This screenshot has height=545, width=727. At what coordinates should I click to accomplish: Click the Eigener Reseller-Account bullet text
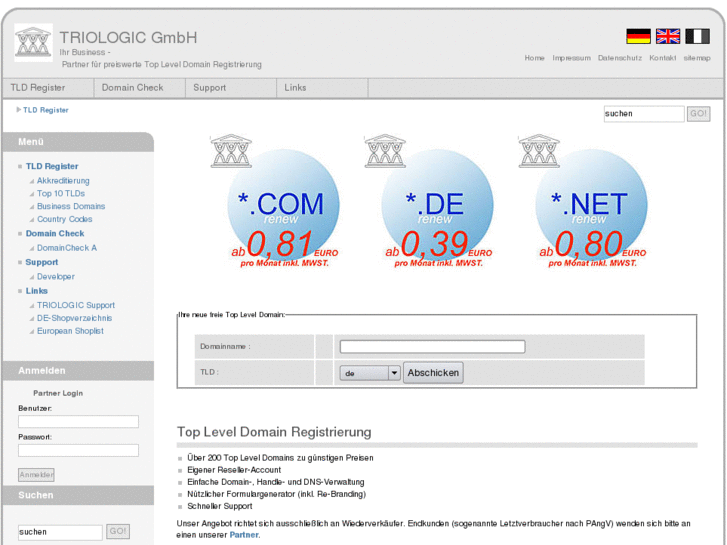234,470
